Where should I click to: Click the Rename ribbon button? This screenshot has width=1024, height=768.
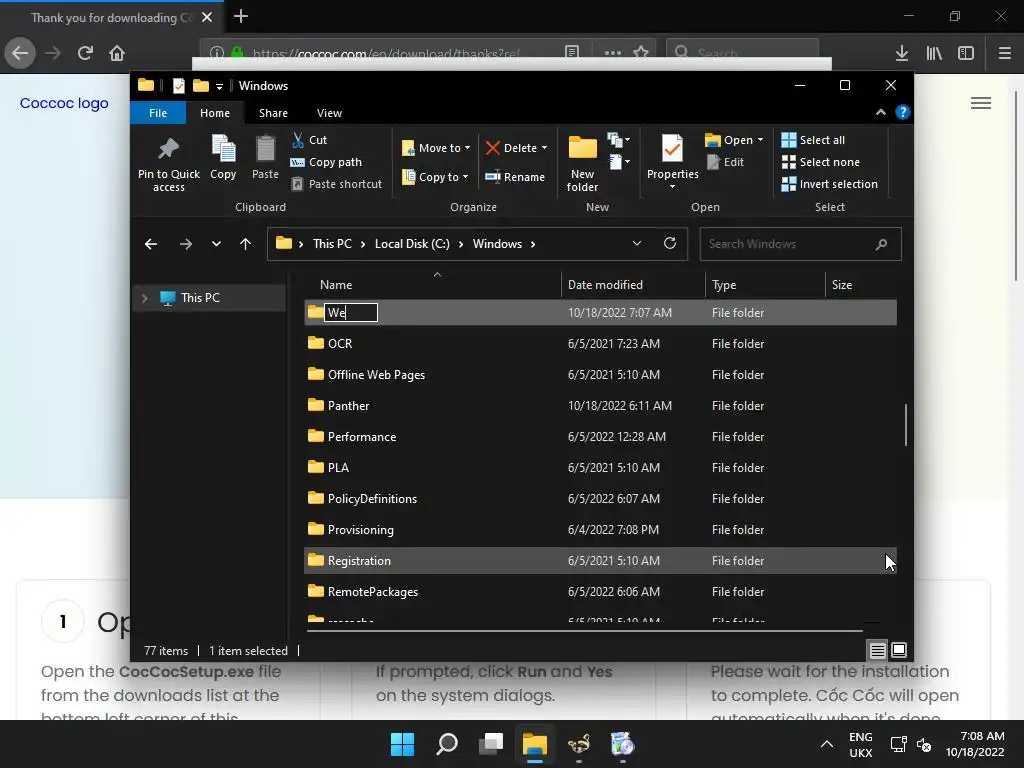[515, 177]
